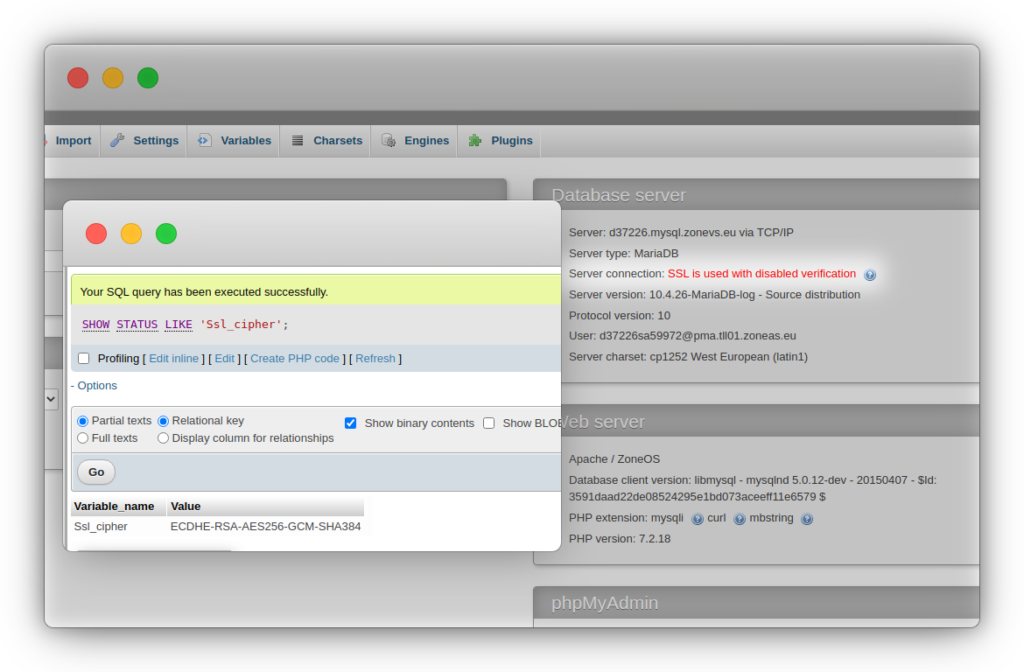The width and height of the screenshot is (1024, 672).
Task: Click the Engines gear icon
Action: pos(387,141)
